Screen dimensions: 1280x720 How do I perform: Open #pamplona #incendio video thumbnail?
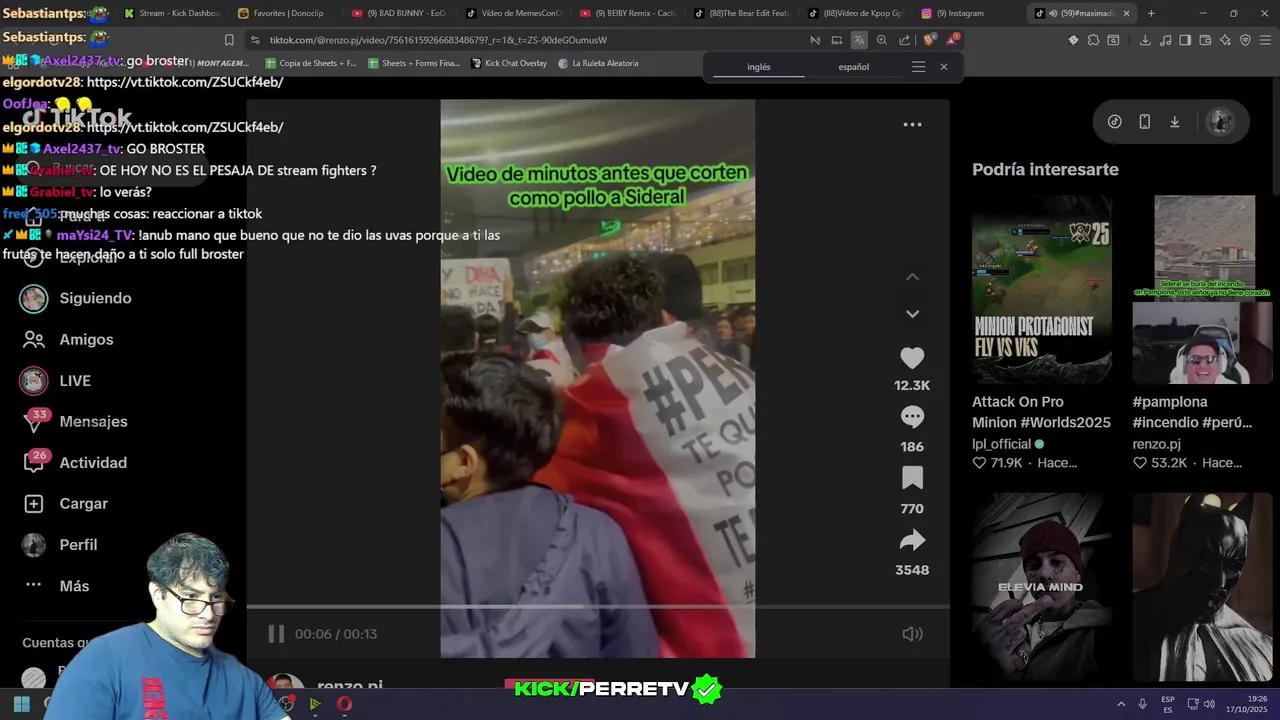(1203, 289)
